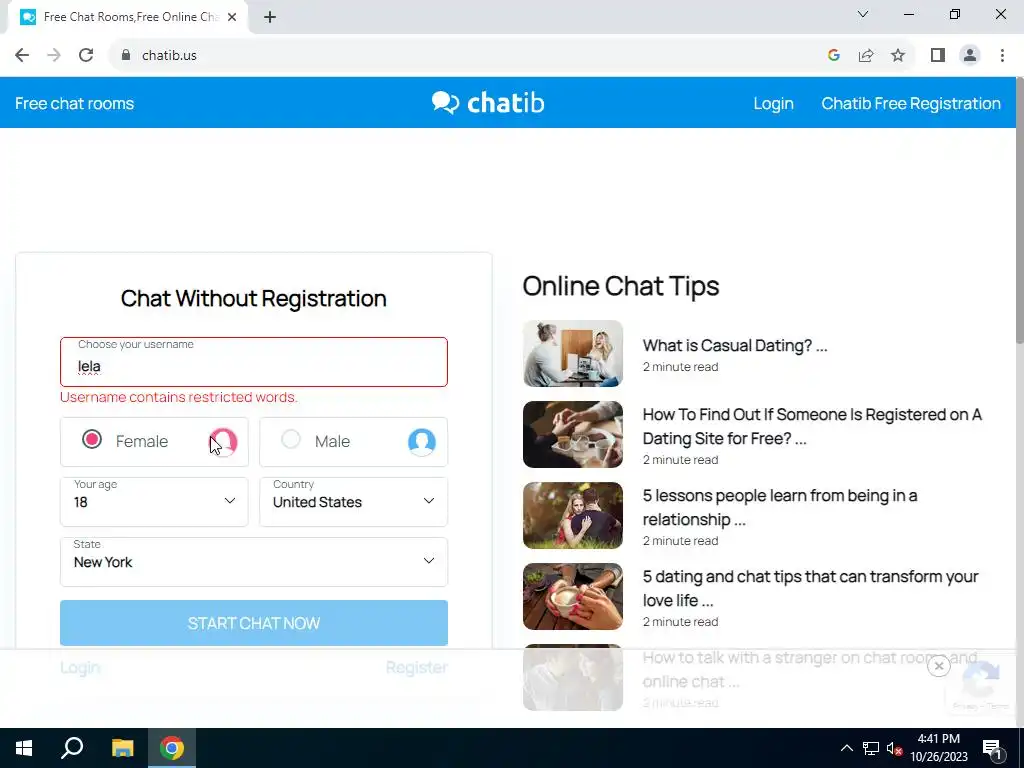Show hidden system tray icons
Image resolution: width=1024 pixels, height=768 pixels.
[846, 748]
